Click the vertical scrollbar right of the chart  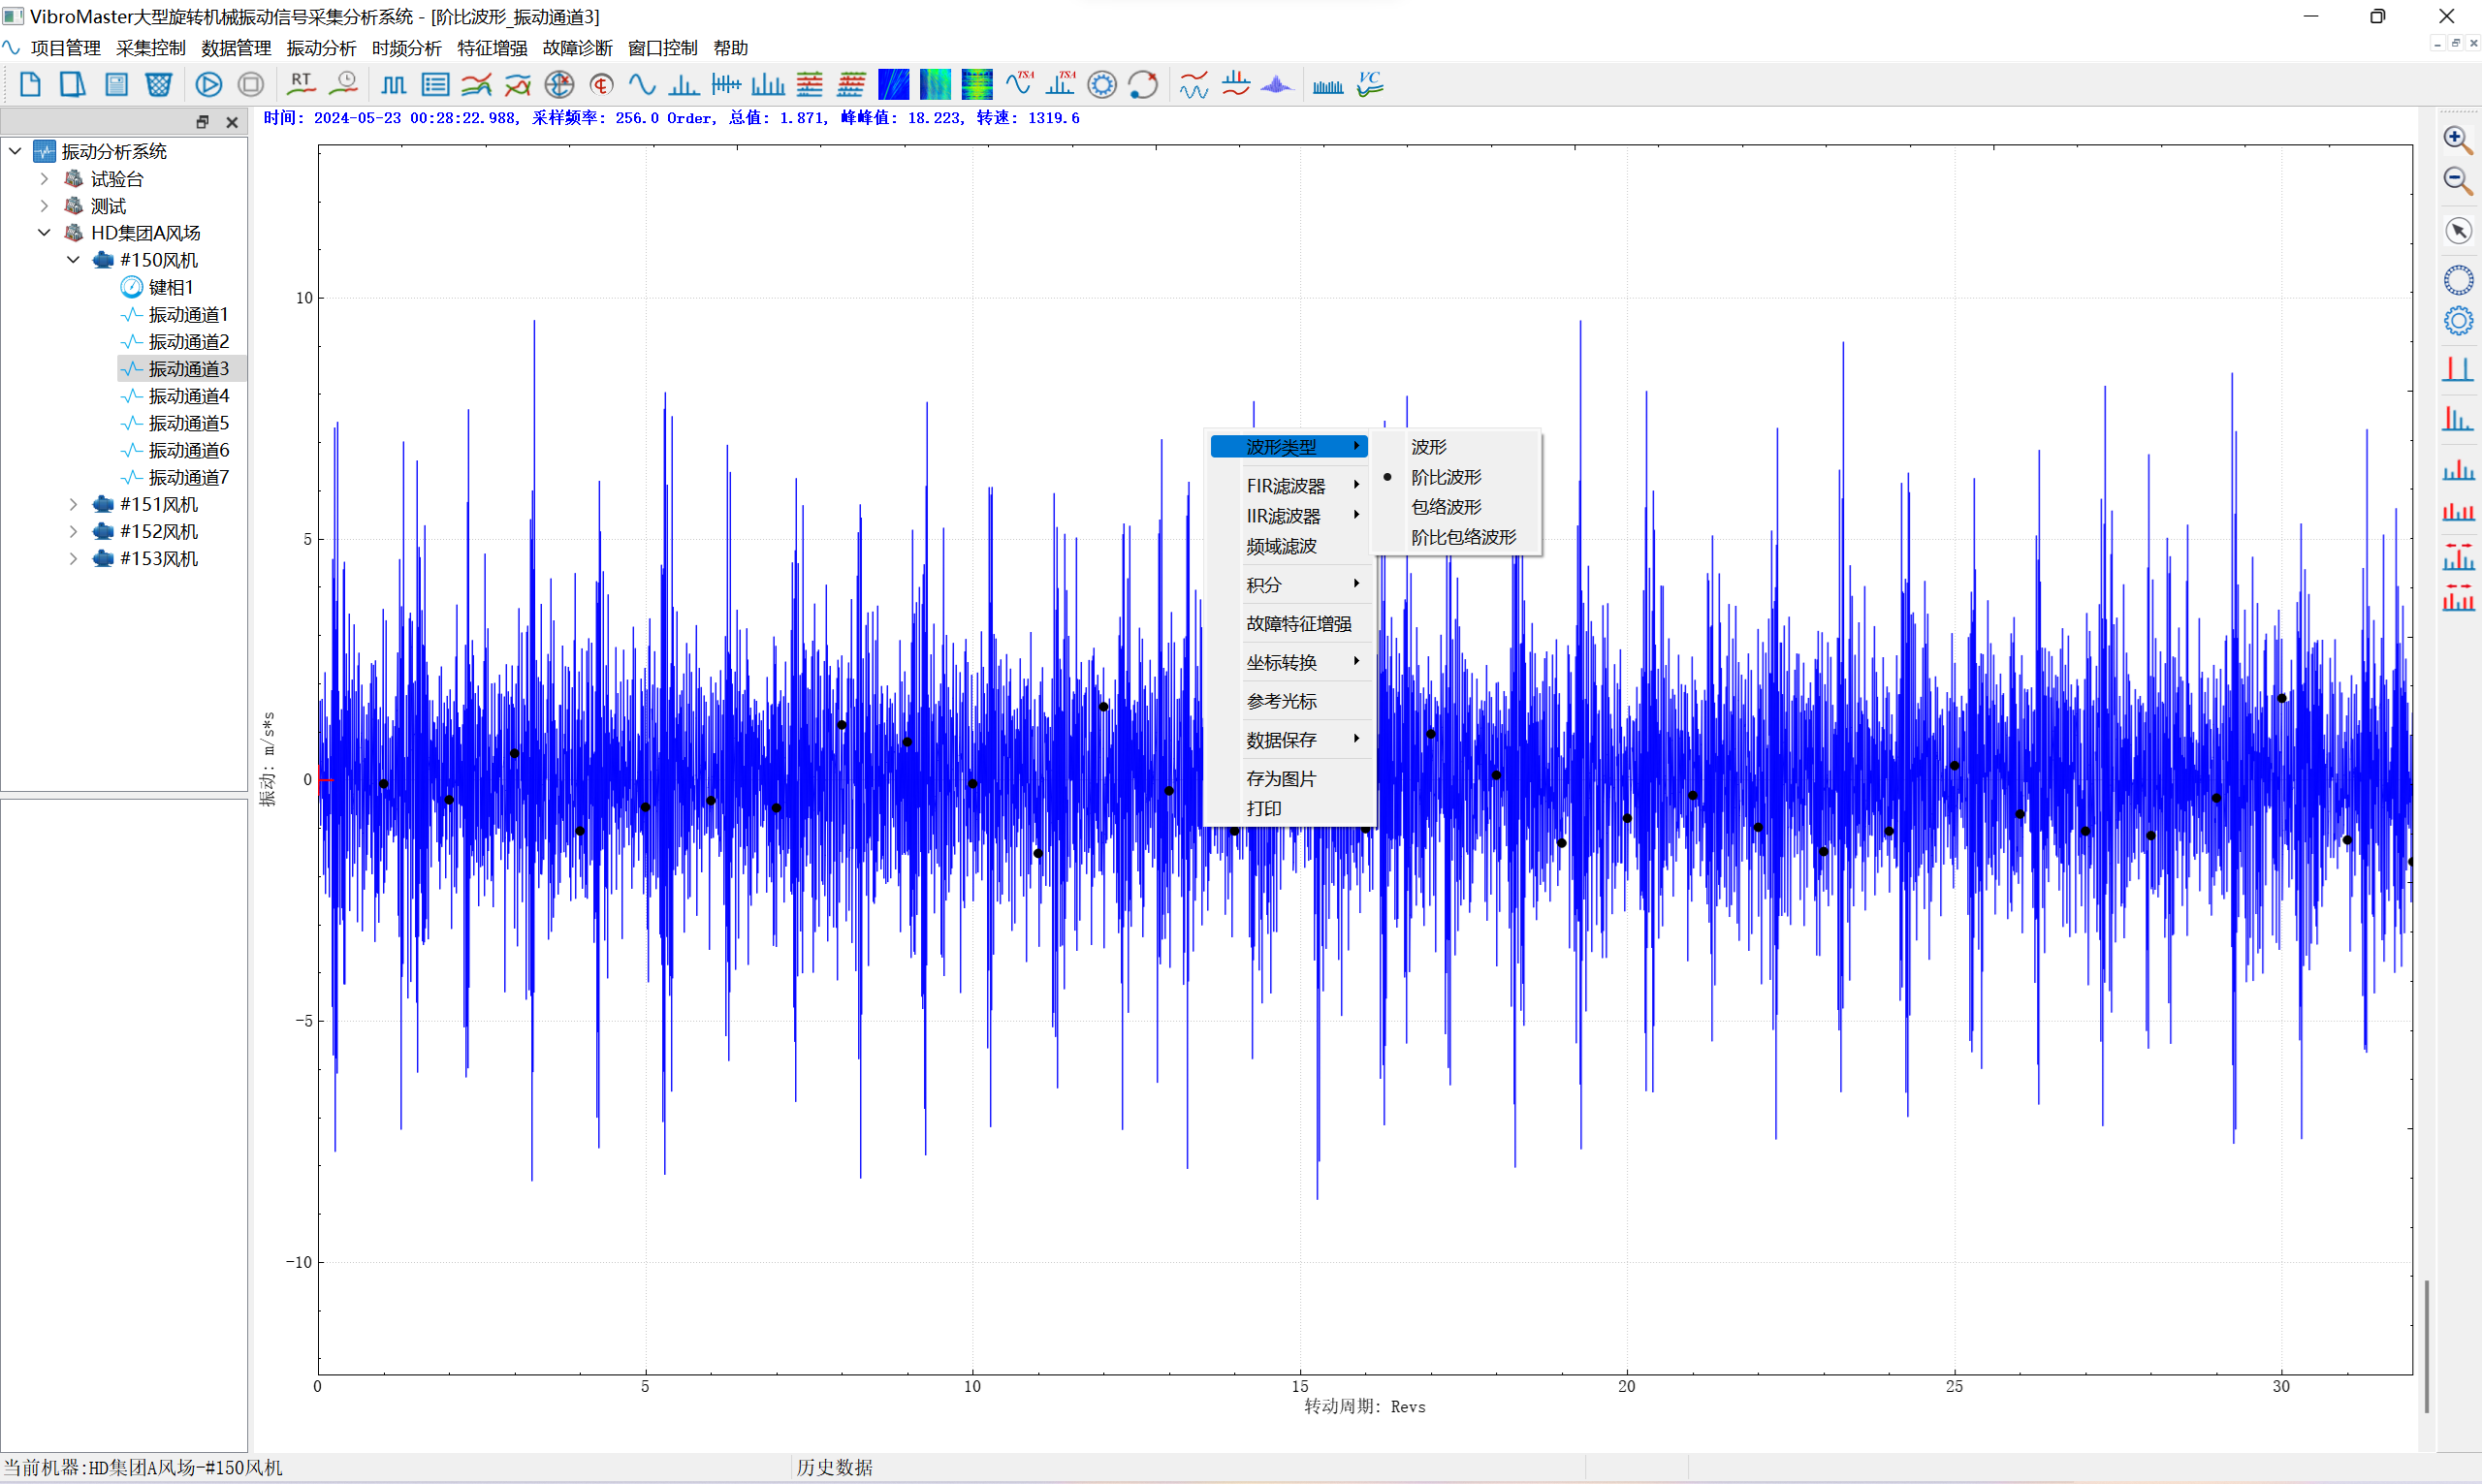click(x=2427, y=1346)
